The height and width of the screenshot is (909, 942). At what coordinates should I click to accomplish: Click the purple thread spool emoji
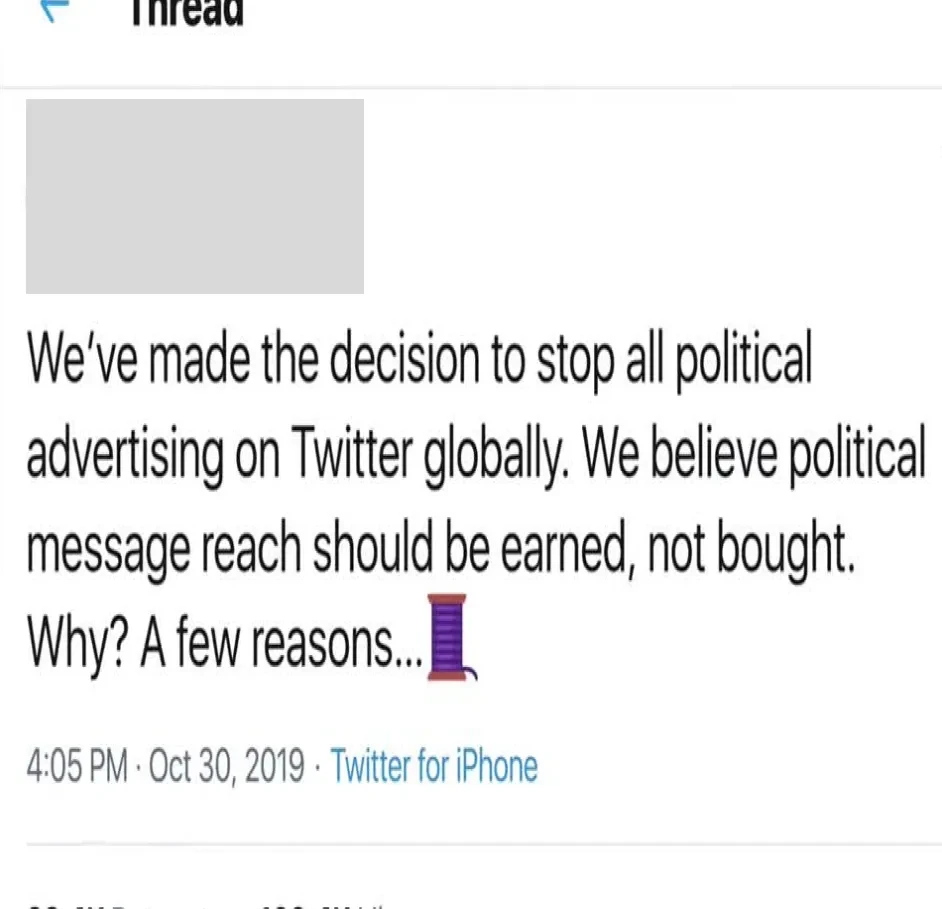pyautogui.click(x=452, y=637)
